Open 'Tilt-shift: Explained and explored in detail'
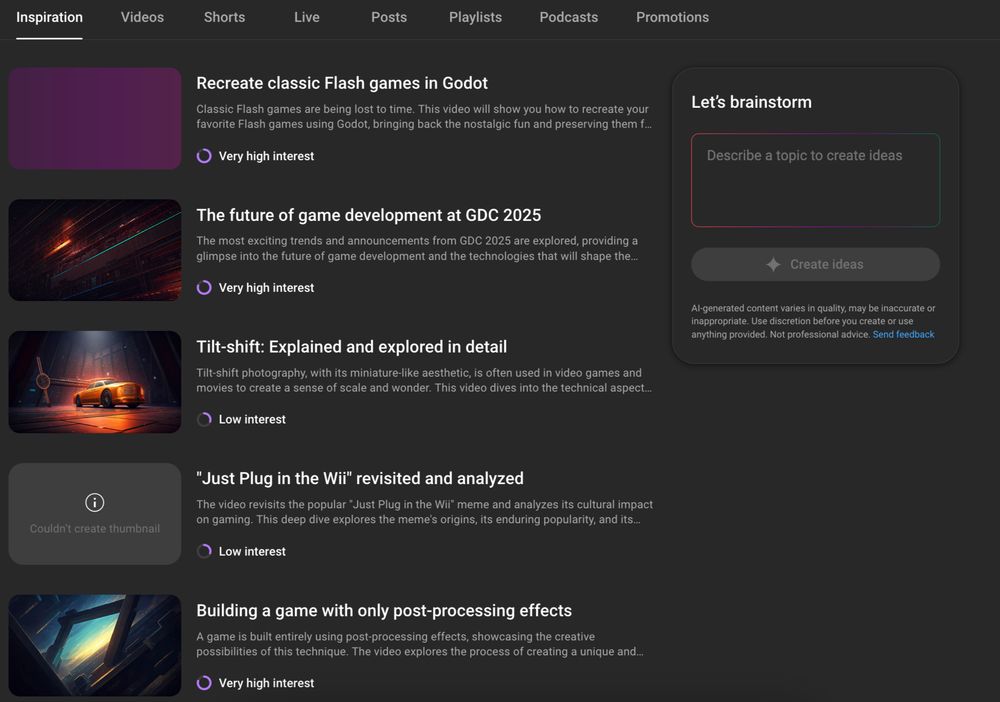Screen dimensions: 1000x702 pos(351,347)
